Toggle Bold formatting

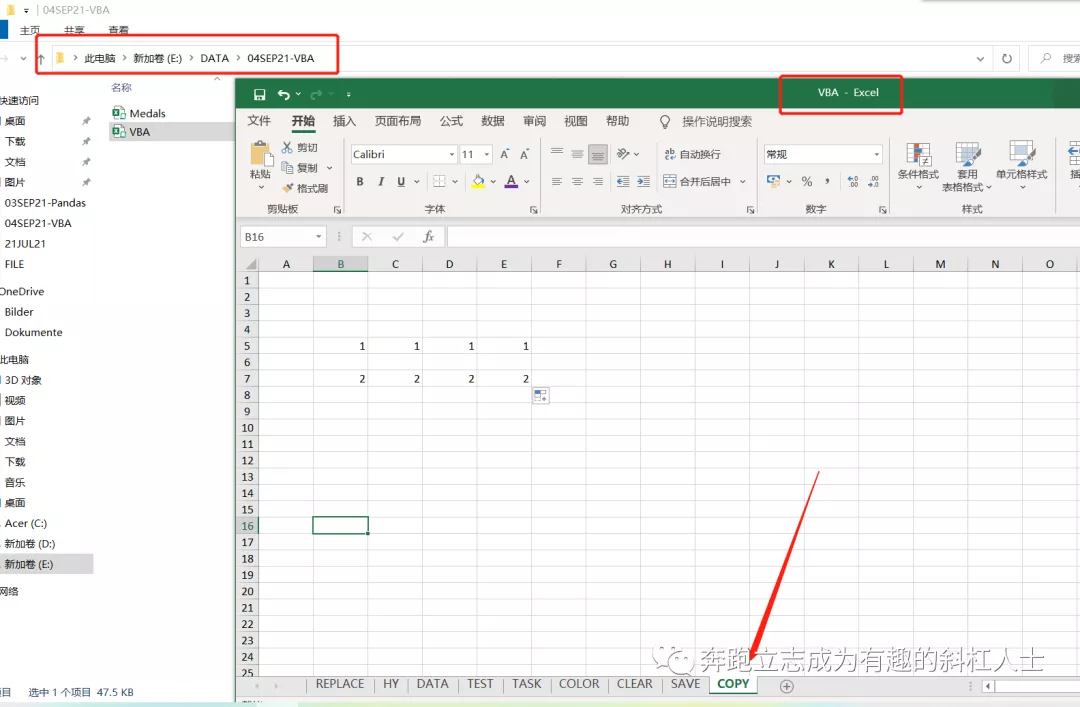click(x=360, y=181)
